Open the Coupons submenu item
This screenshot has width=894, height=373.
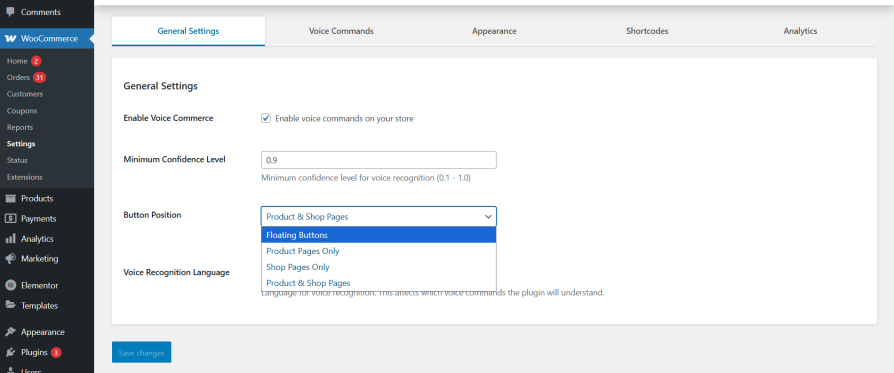tap(22, 111)
